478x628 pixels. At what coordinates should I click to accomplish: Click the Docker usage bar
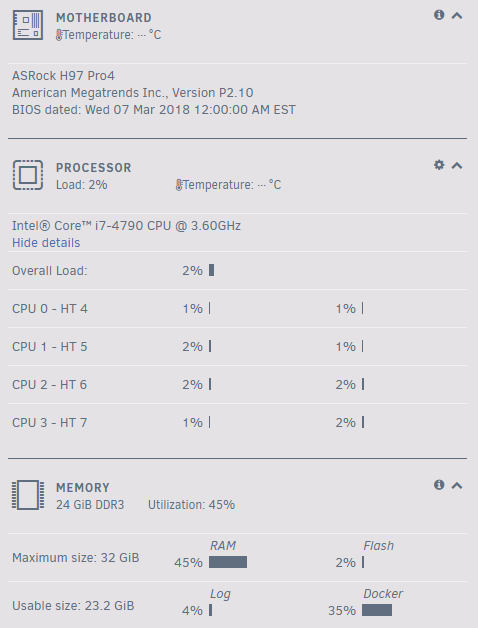(x=377, y=610)
